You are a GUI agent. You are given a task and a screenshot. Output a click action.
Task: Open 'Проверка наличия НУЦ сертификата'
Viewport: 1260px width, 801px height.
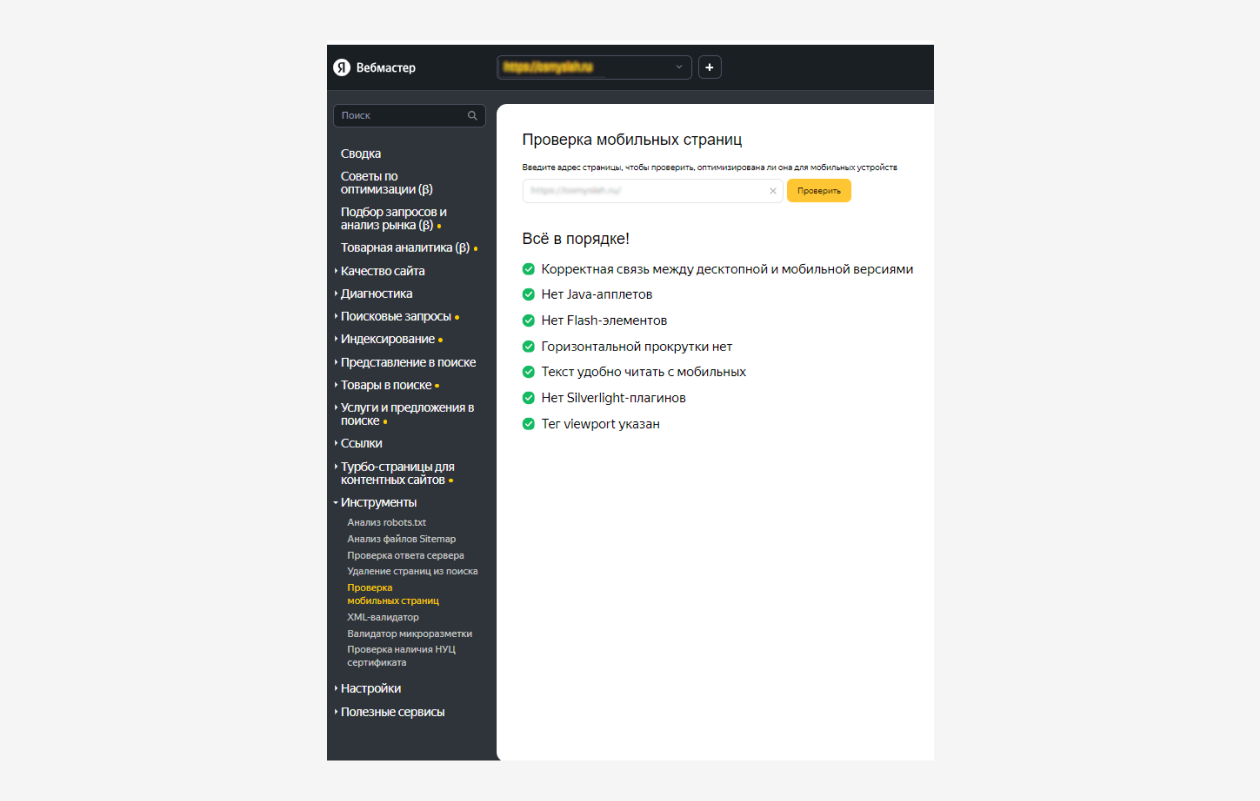tap(402, 656)
